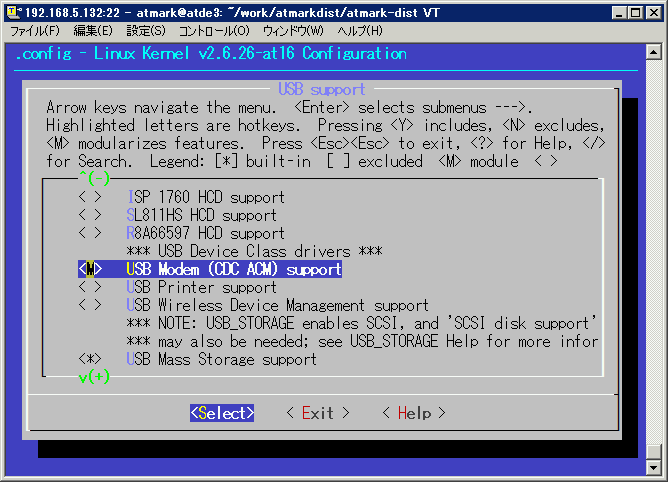668x482 pixels.
Task: Click the .config Linux Kernel Configuration heading
Action: click(x=211, y=54)
